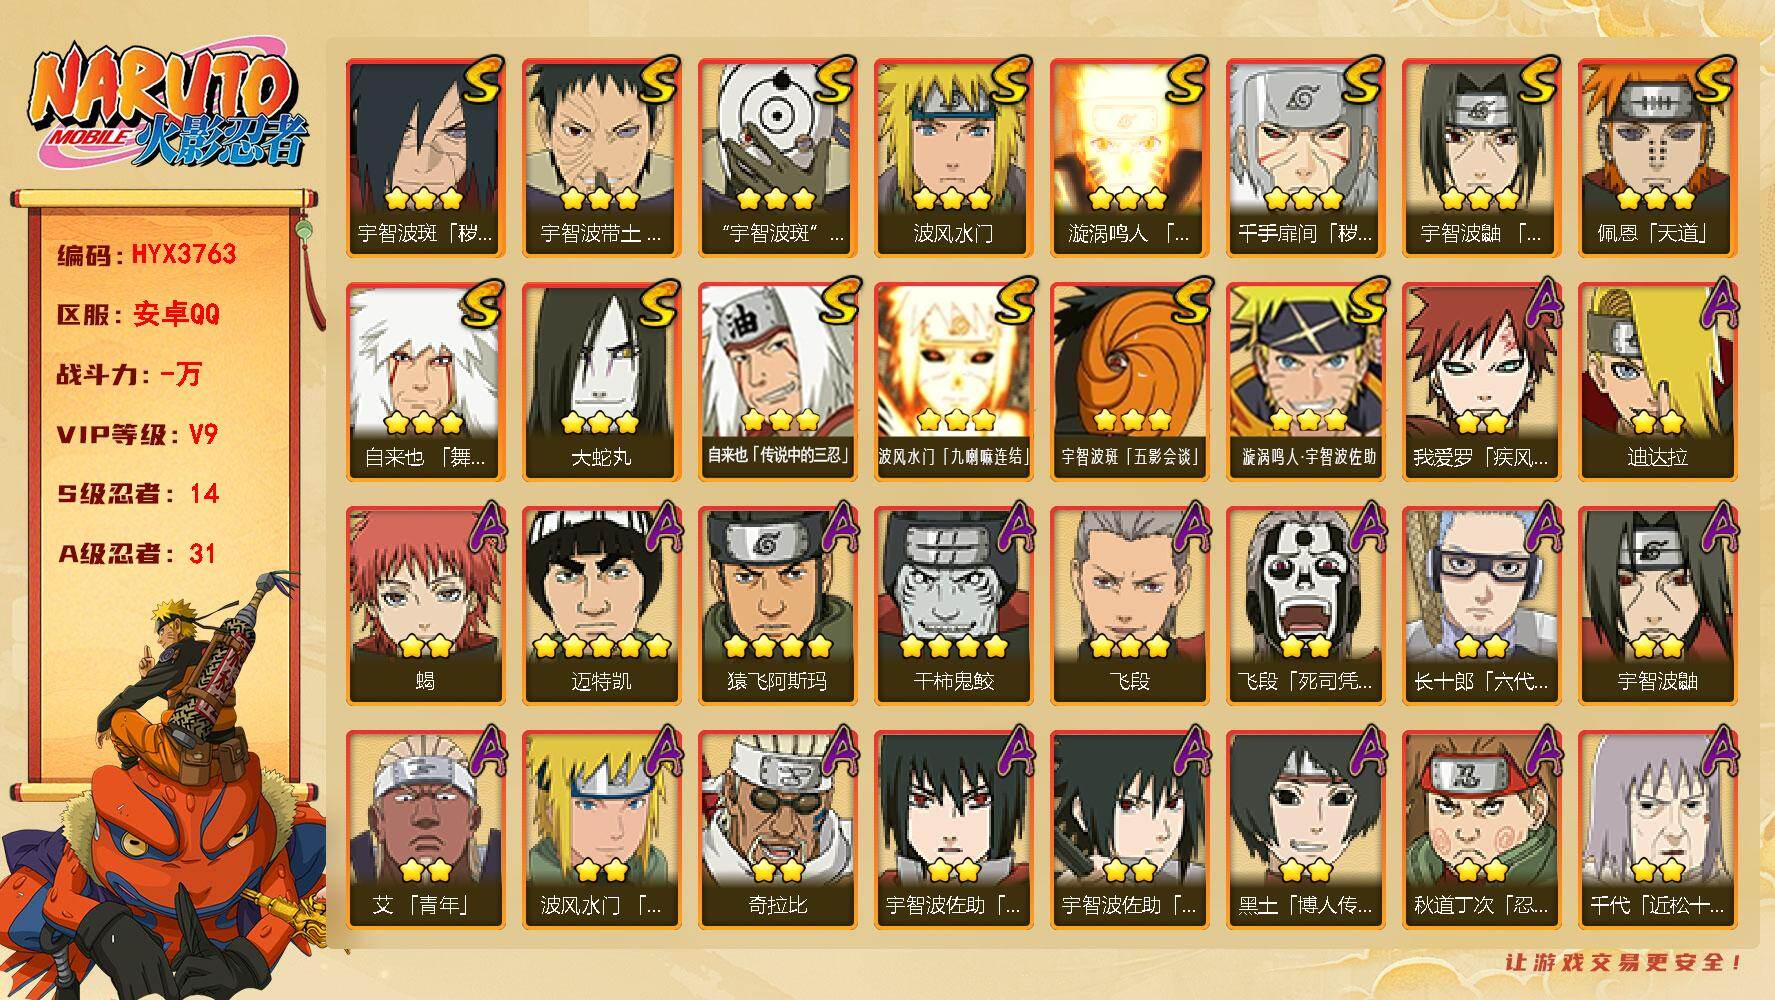Click the 千代 grey-haired ninja card
The image size is (1775, 1000).
coord(1656,830)
